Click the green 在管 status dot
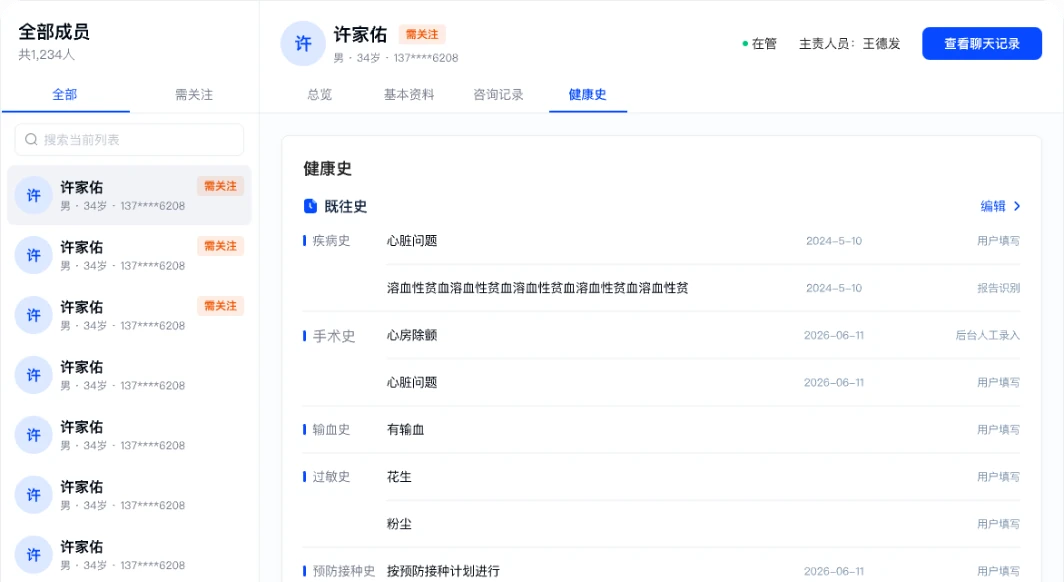The width and height of the screenshot is (1064, 582). point(745,44)
